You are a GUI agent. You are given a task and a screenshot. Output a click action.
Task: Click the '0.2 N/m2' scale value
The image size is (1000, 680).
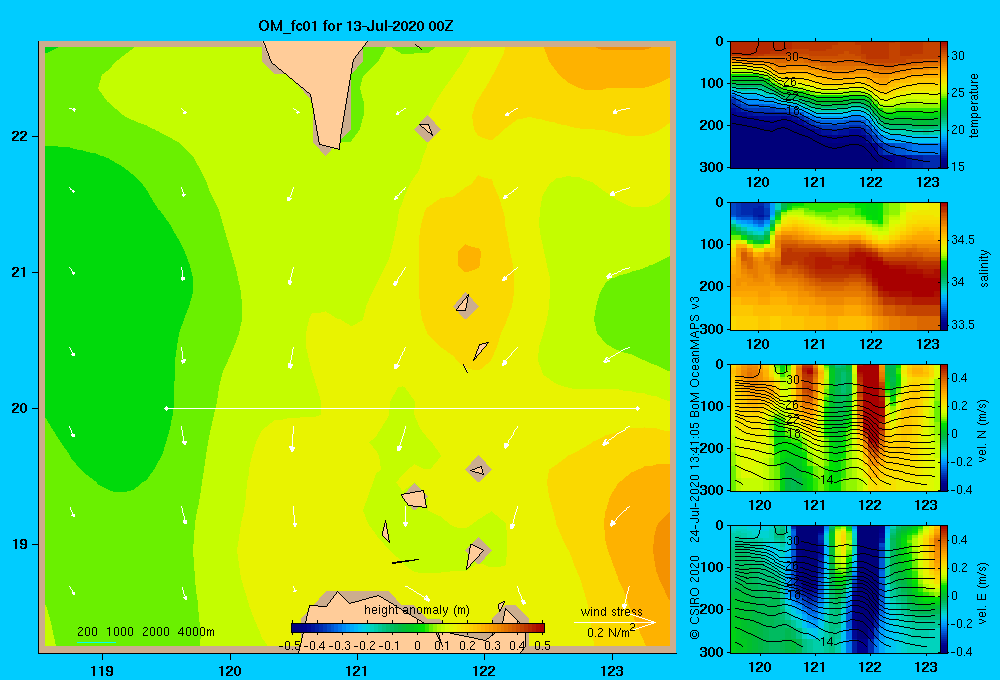[x=611, y=632]
